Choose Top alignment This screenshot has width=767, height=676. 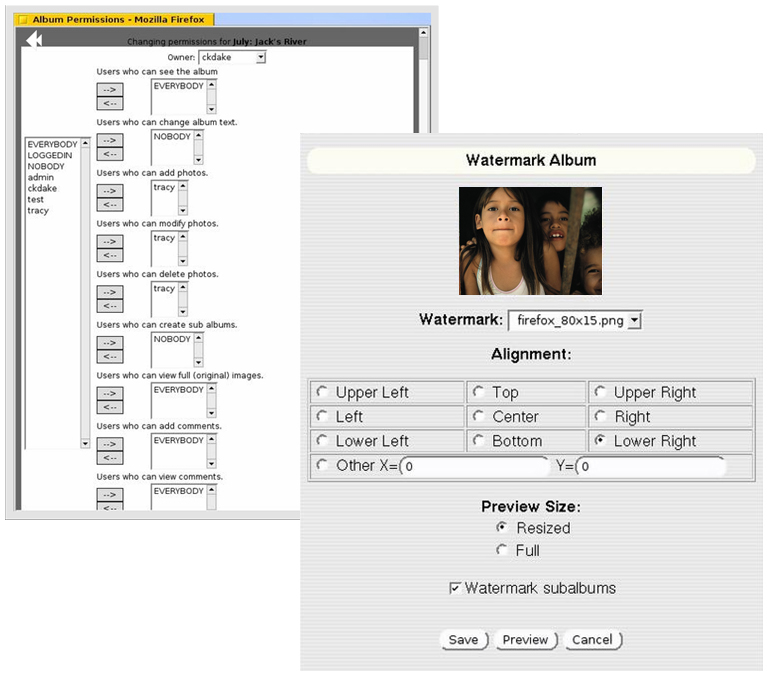478,392
